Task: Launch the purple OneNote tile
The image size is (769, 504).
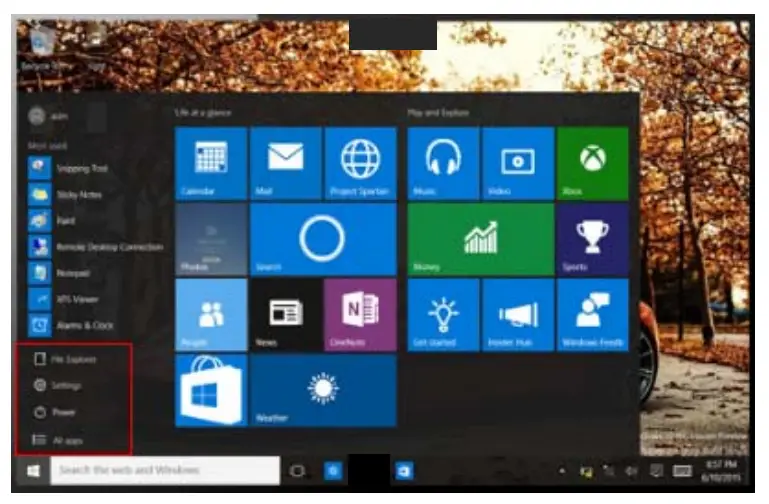Action: coord(360,315)
